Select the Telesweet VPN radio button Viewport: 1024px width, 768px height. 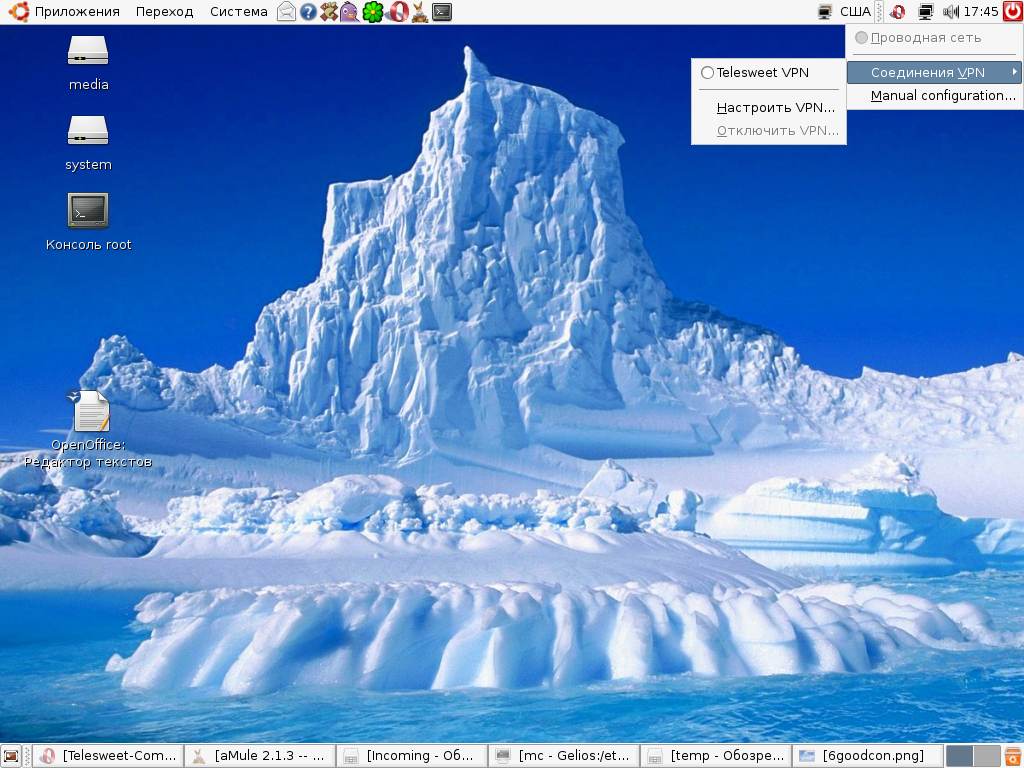[708, 73]
